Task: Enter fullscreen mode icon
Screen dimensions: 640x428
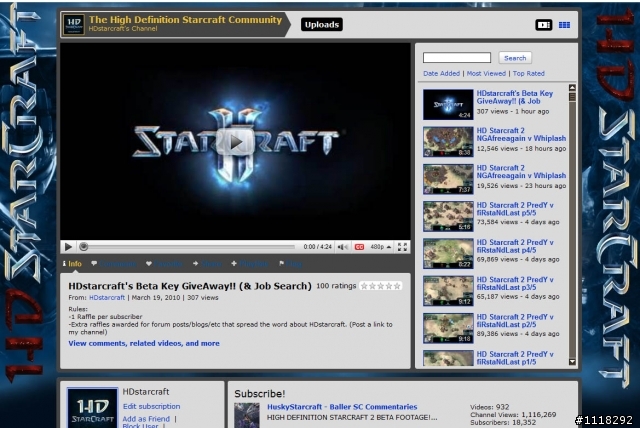Action: pyautogui.click(x=402, y=247)
